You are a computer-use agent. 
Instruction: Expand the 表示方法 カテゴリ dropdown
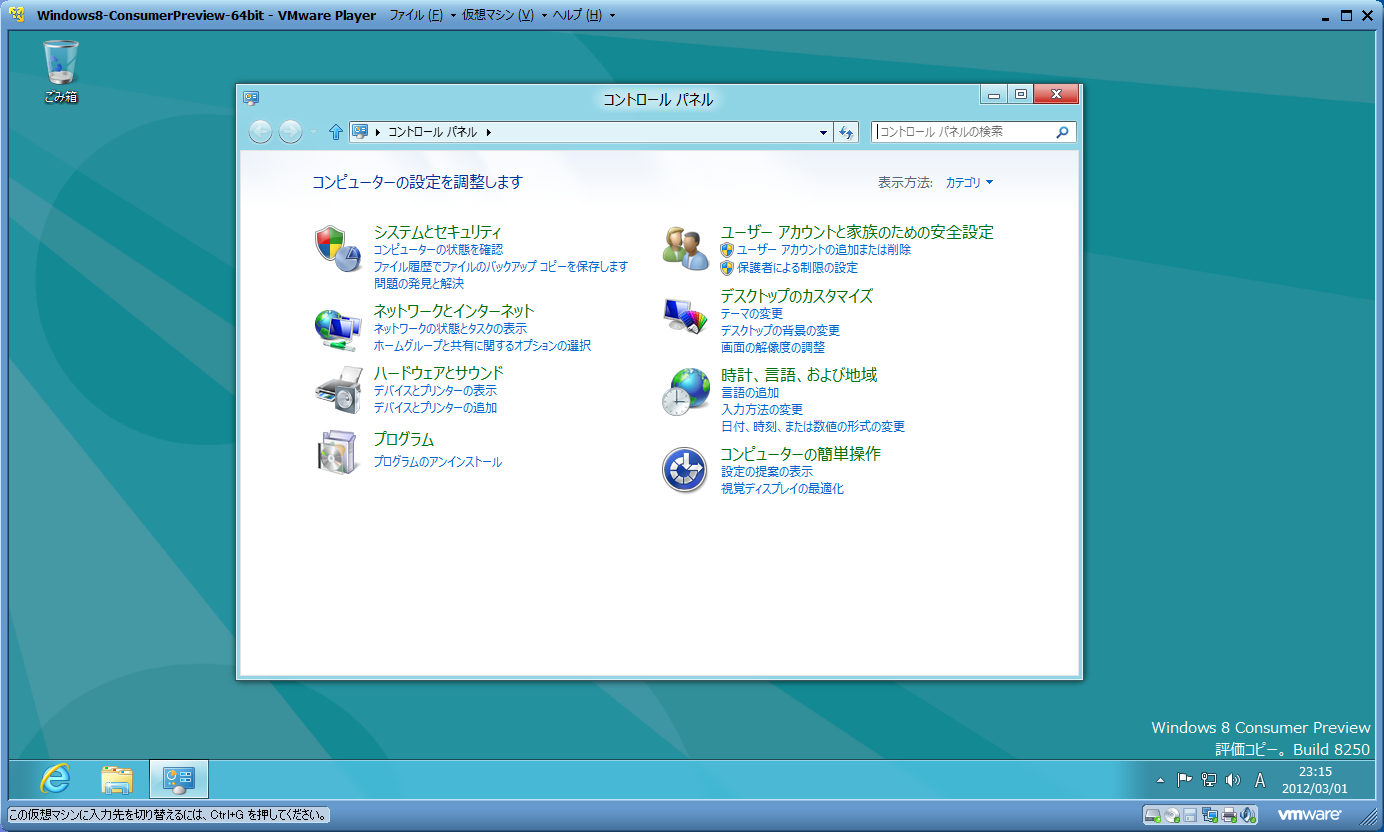click(x=969, y=182)
